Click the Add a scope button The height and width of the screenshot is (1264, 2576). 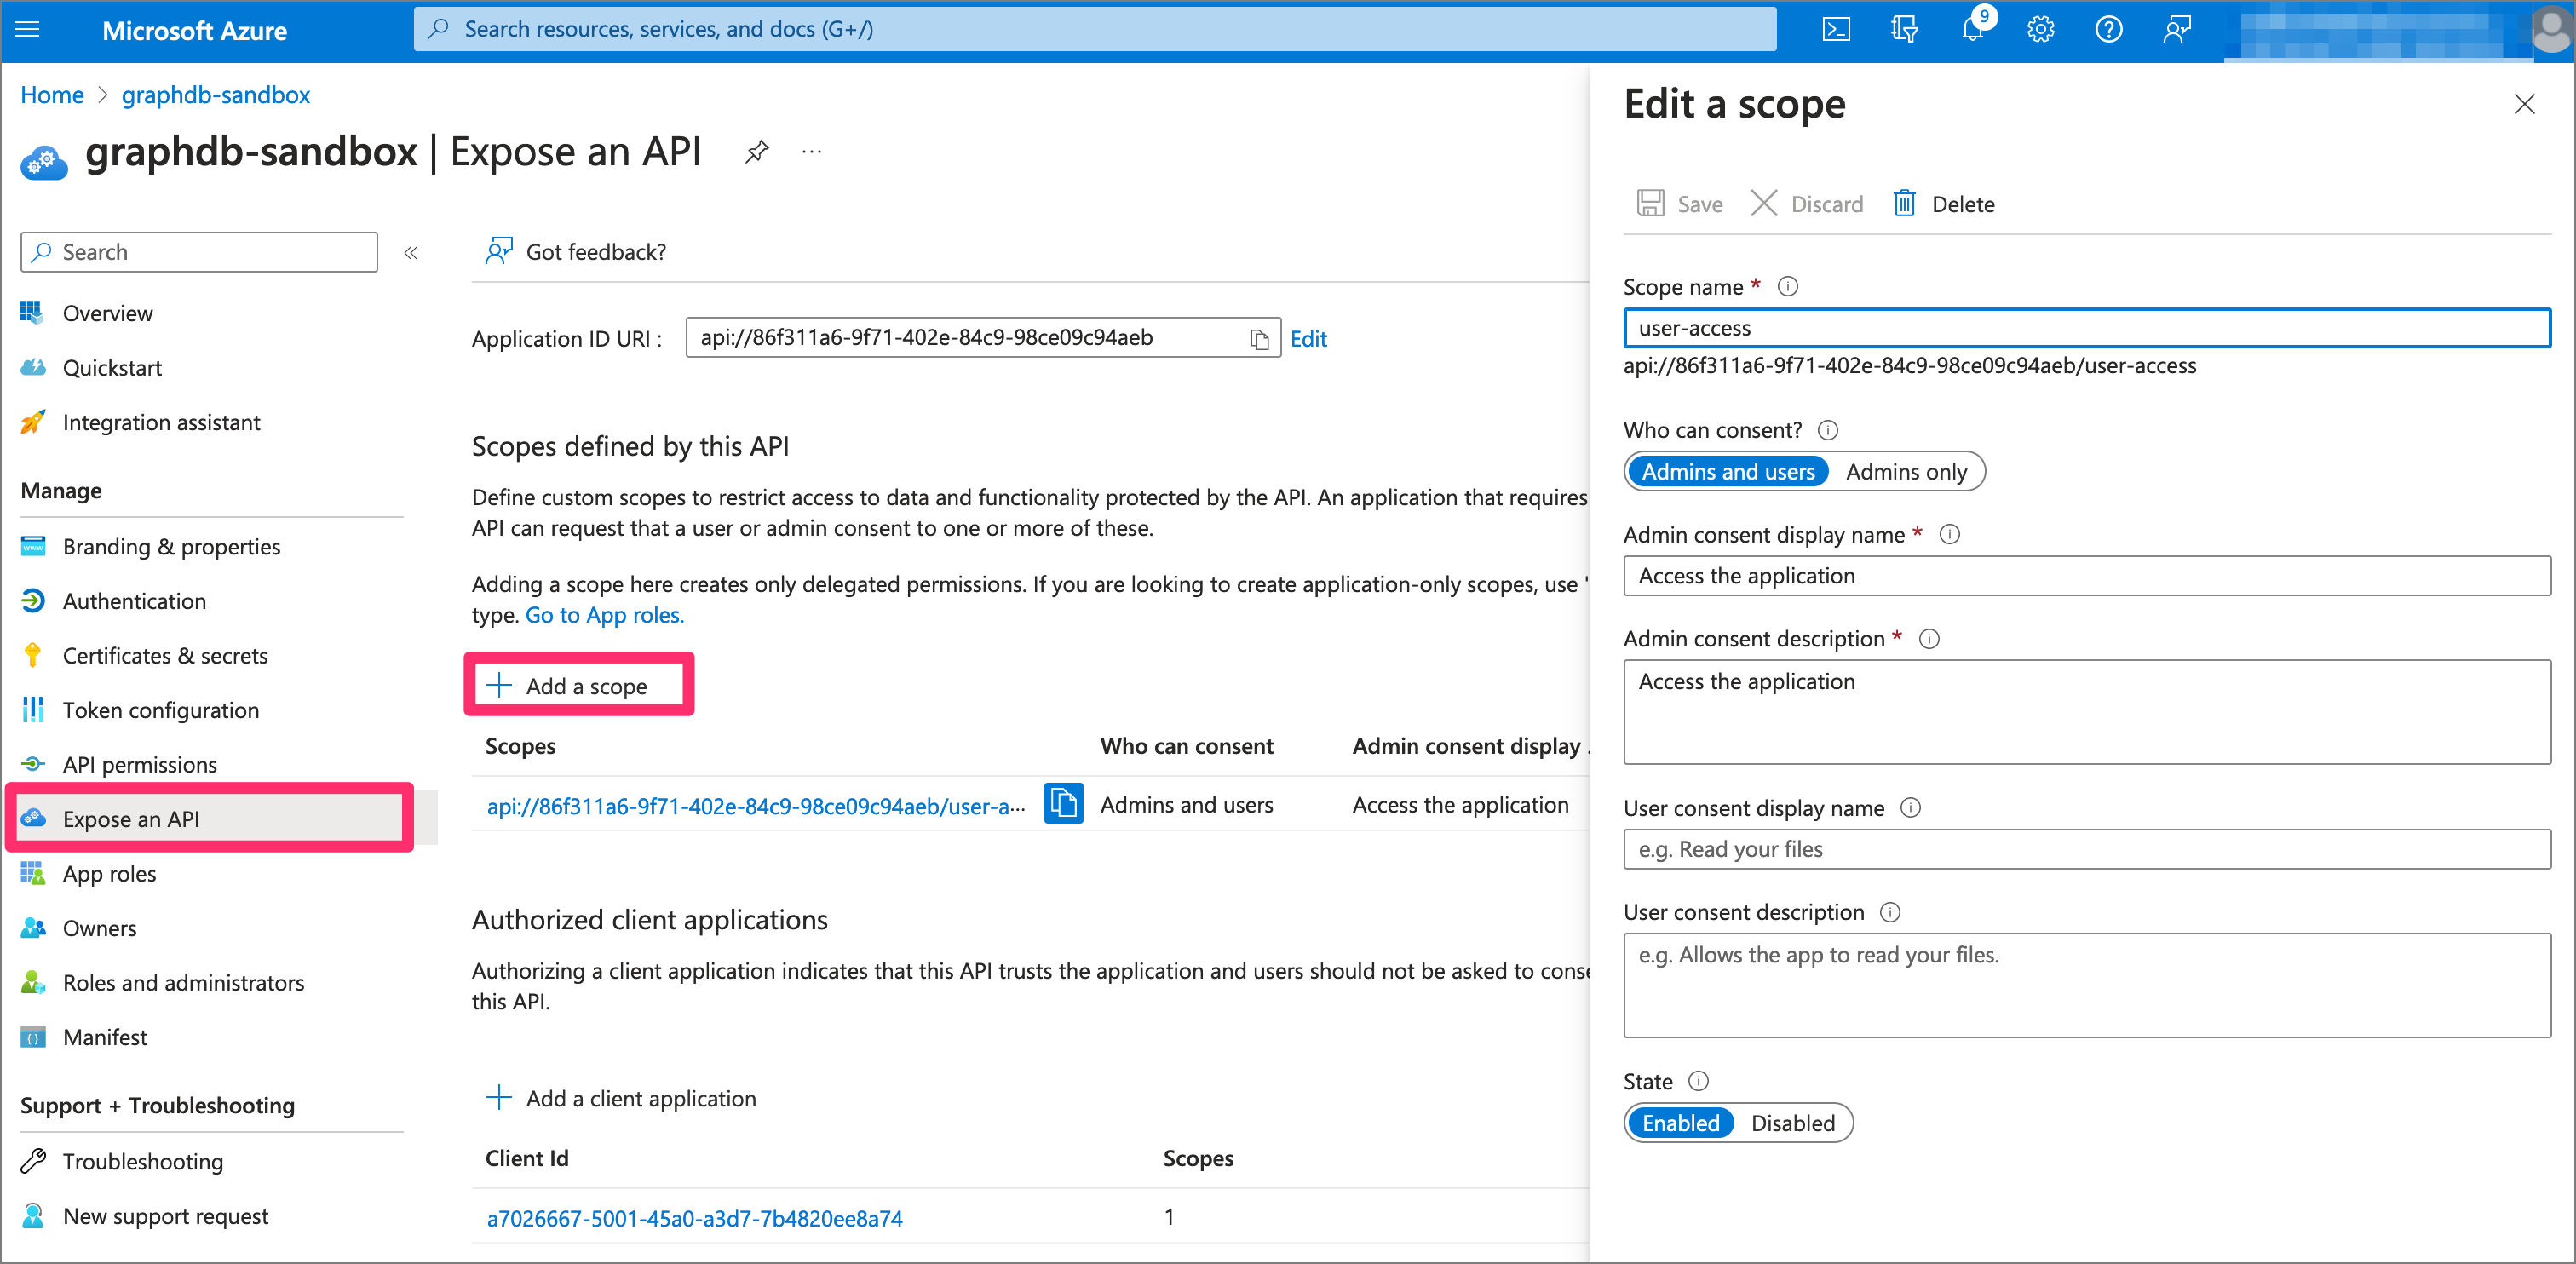click(x=578, y=685)
